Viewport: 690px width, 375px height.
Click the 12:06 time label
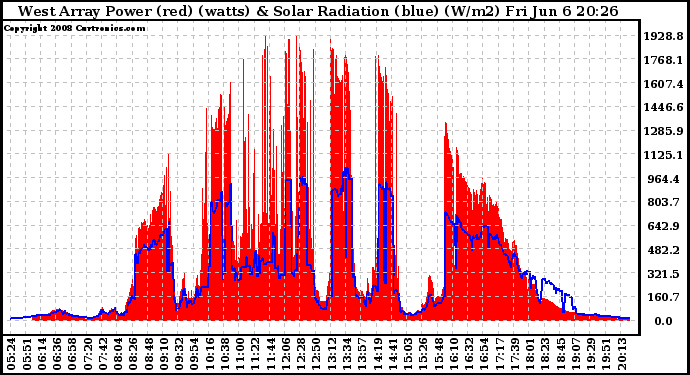point(286,354)
